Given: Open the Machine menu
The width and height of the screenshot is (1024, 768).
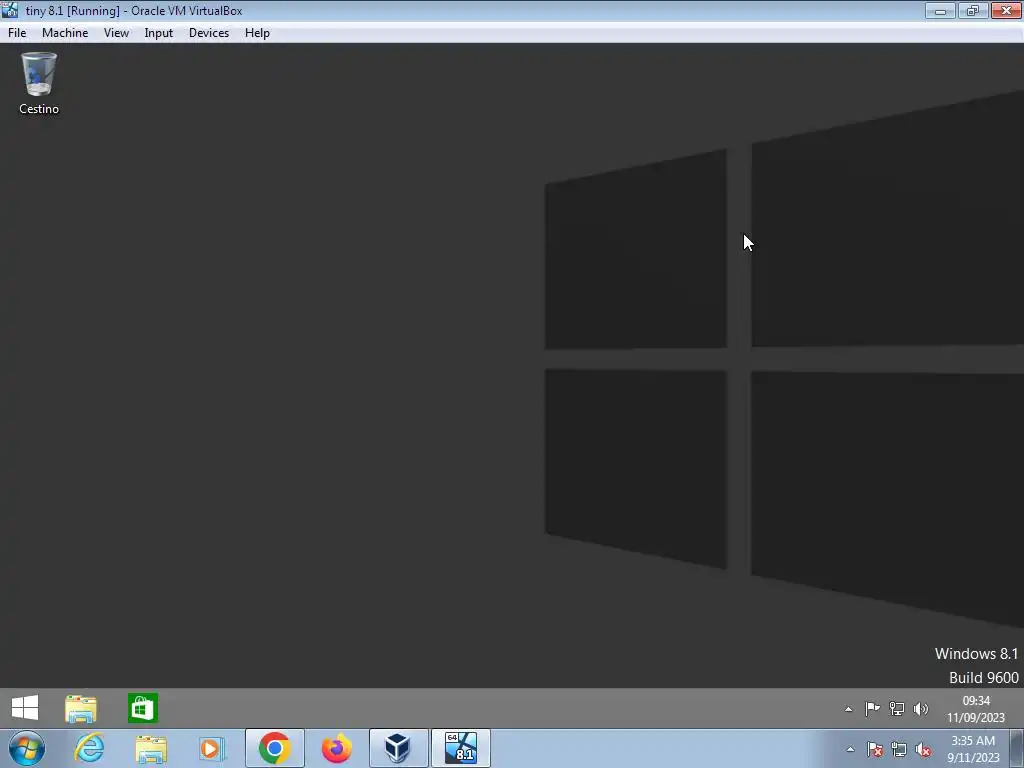Looking at the screenshot, I should [65, 33].
